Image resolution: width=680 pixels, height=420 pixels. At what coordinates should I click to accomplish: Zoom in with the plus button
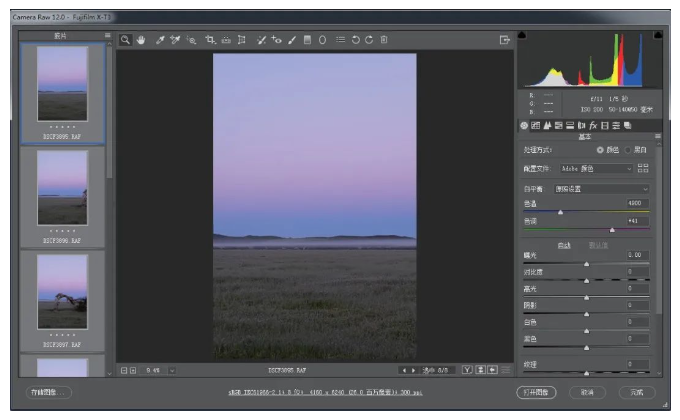133,371
